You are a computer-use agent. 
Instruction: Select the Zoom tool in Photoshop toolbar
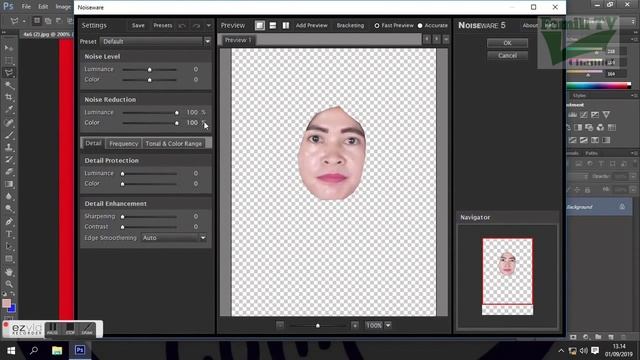[9, 284]
